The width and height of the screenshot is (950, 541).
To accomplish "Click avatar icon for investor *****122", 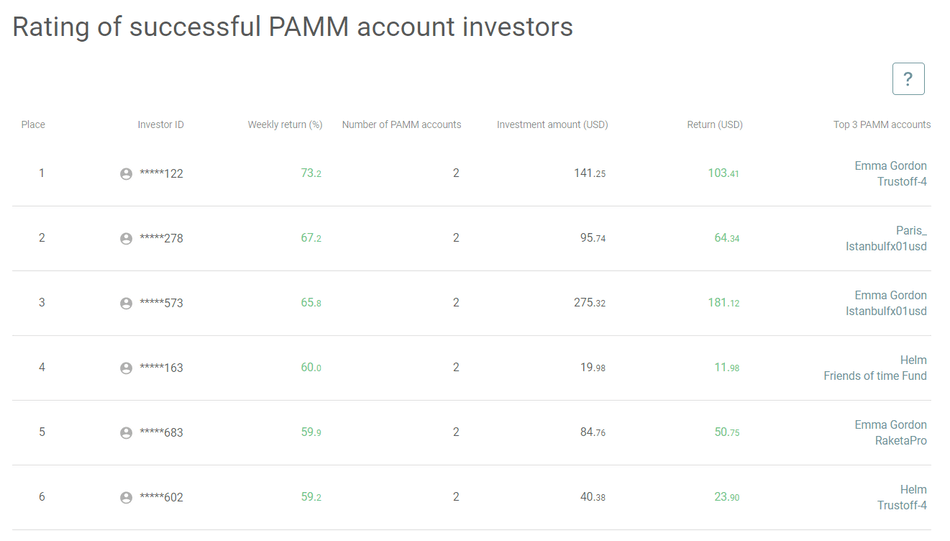I will click(x=126, y=174).
